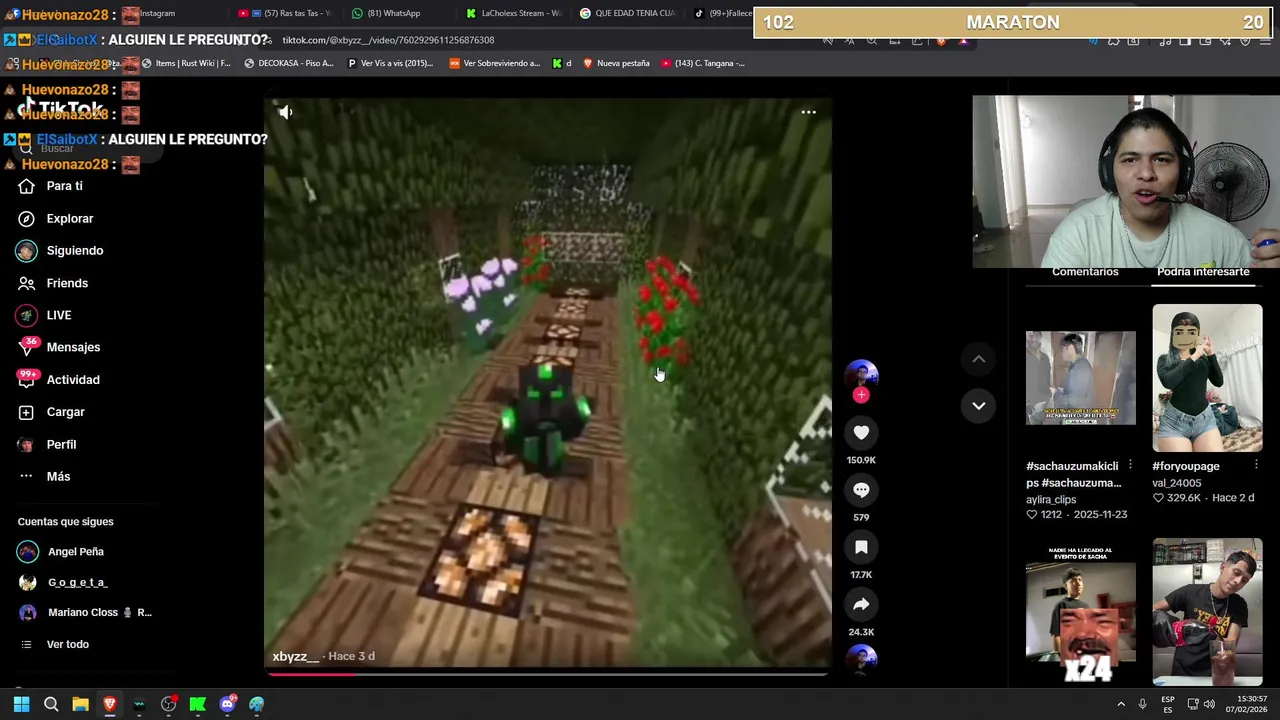Open the C. Tangana YouTube bookmark

(x=703, y=63)
